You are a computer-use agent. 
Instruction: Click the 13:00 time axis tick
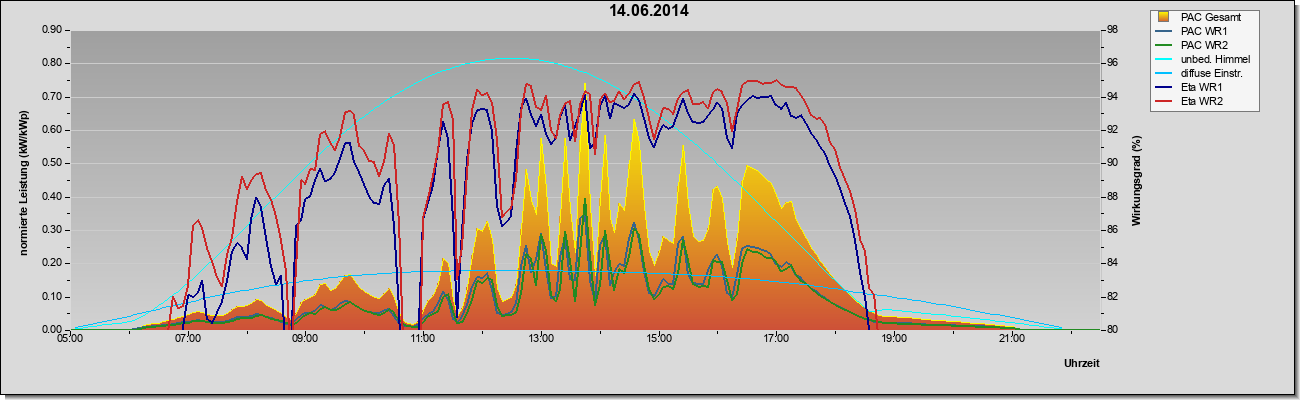pos(540,340)
